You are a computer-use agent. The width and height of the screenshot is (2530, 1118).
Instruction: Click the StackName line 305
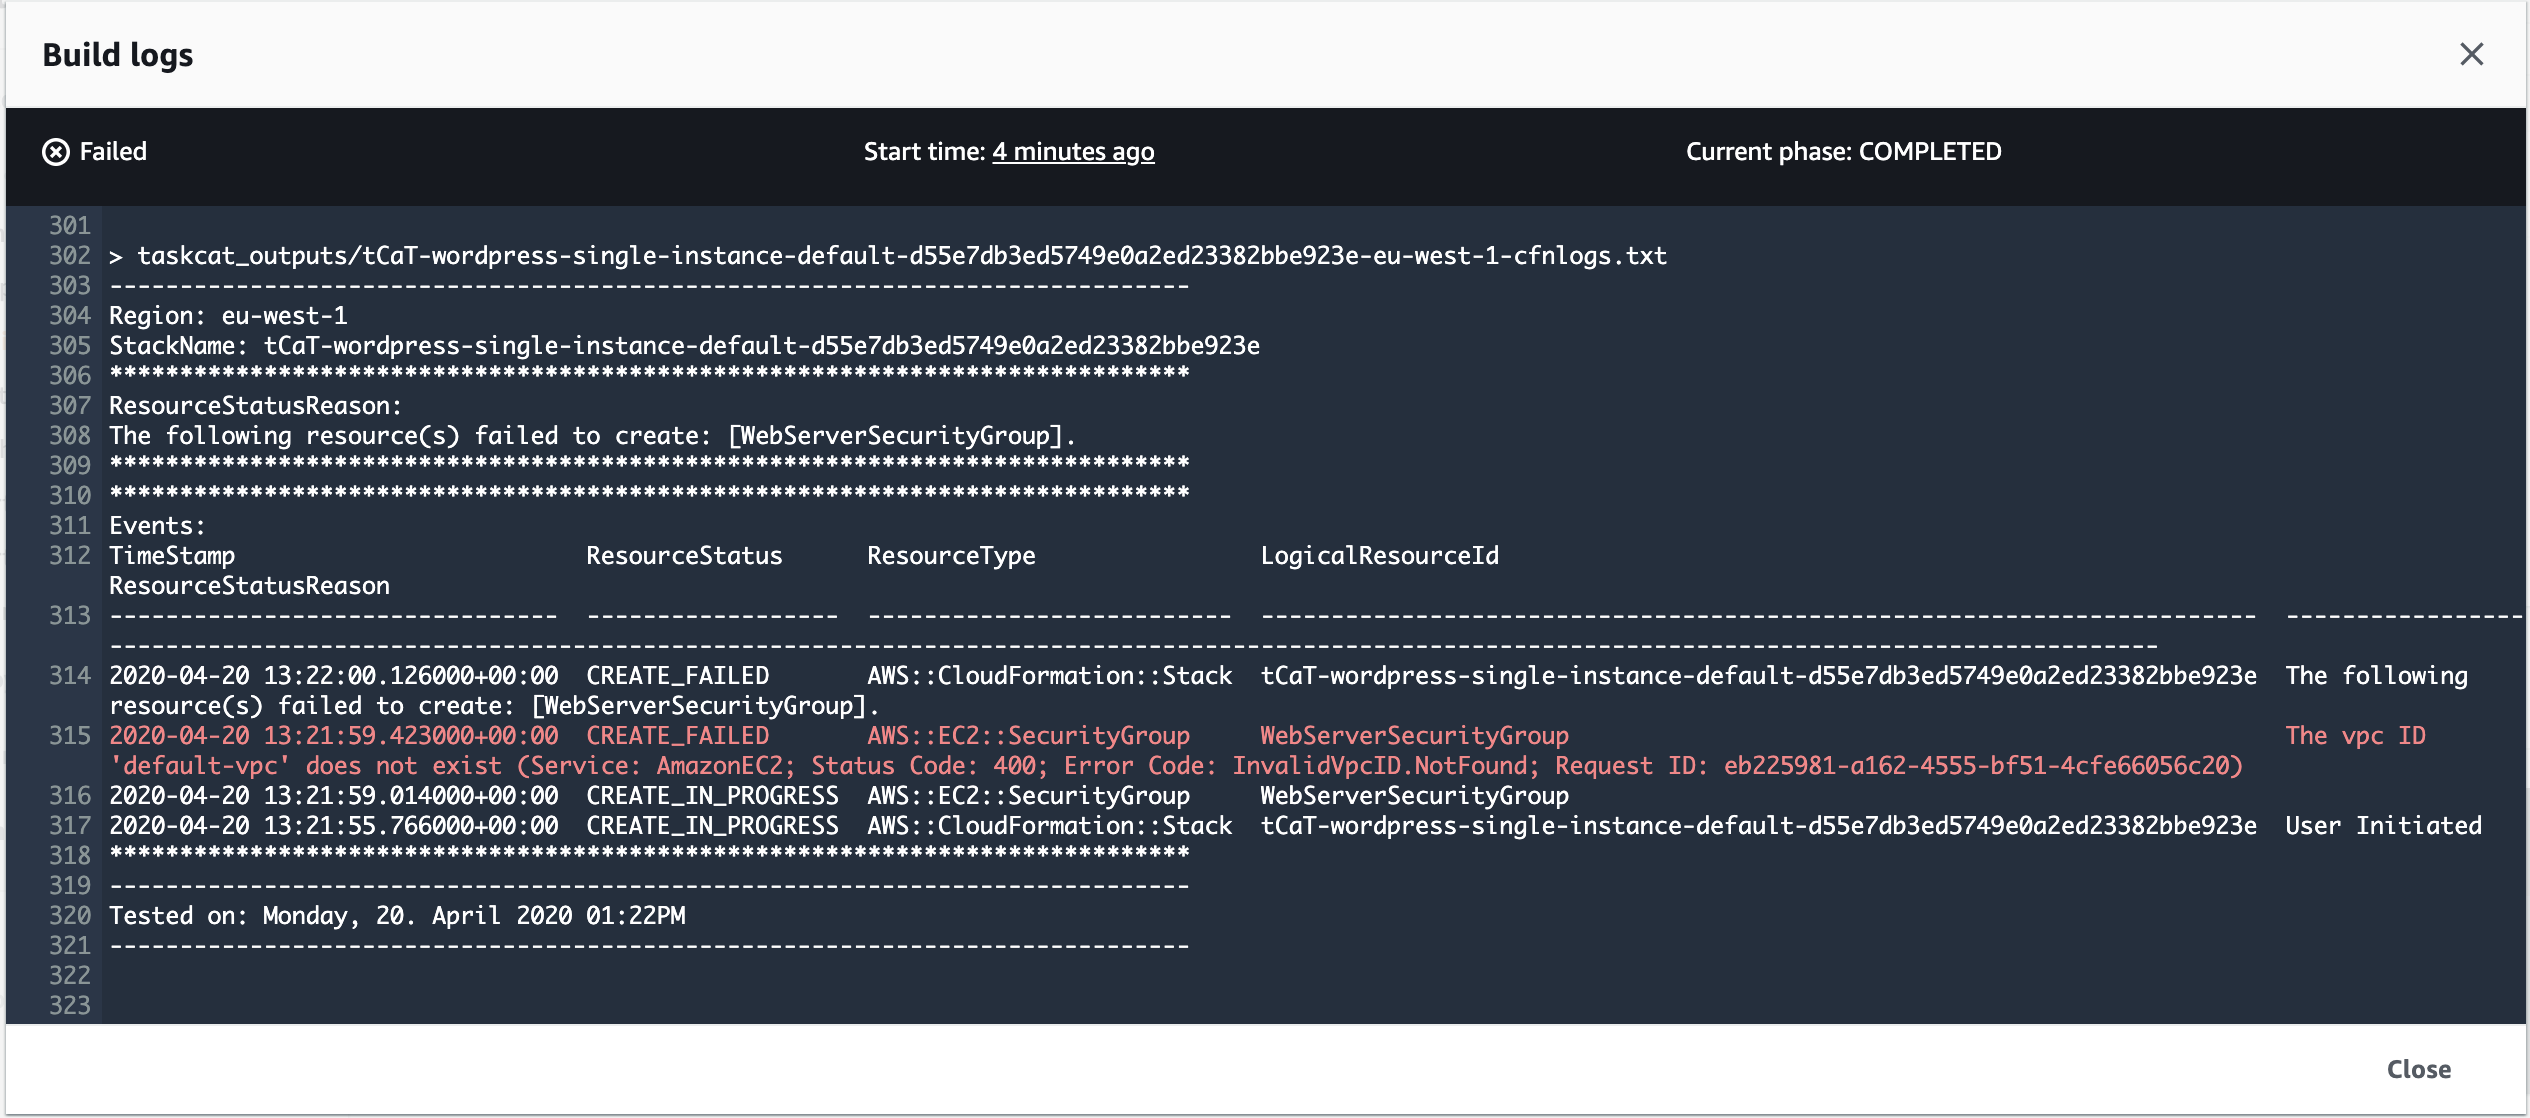coord(684,346)
